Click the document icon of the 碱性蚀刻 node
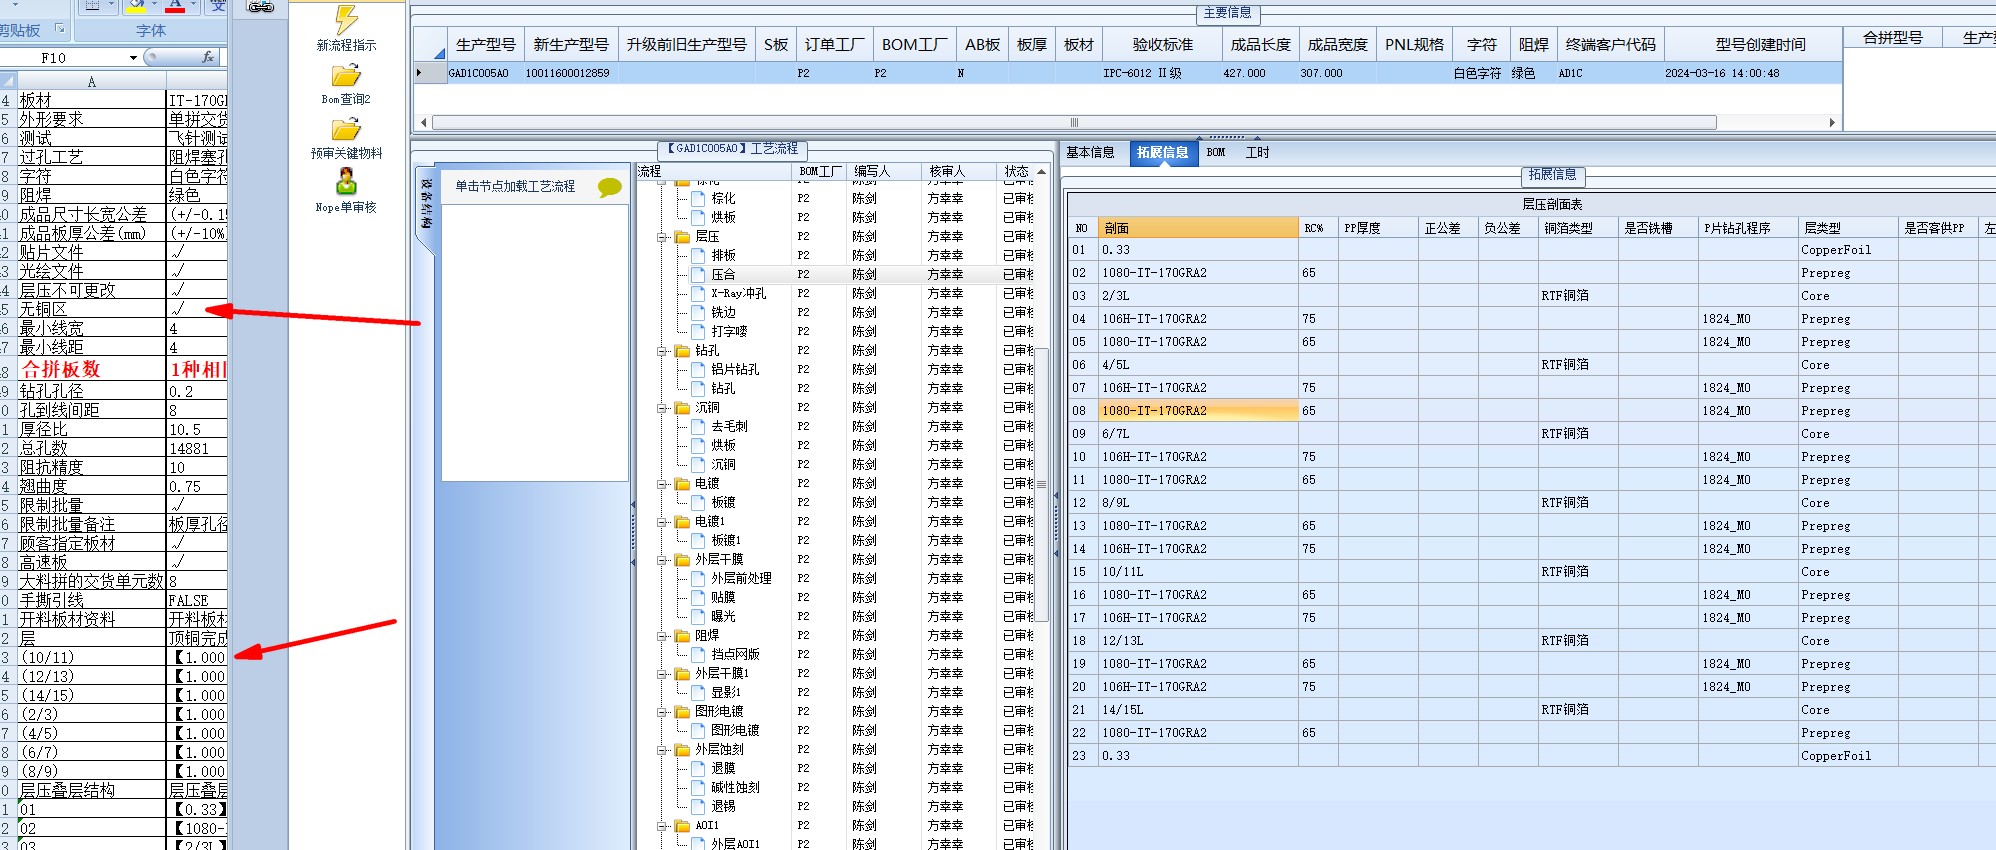1996x850 pixels. coord(699,788)
